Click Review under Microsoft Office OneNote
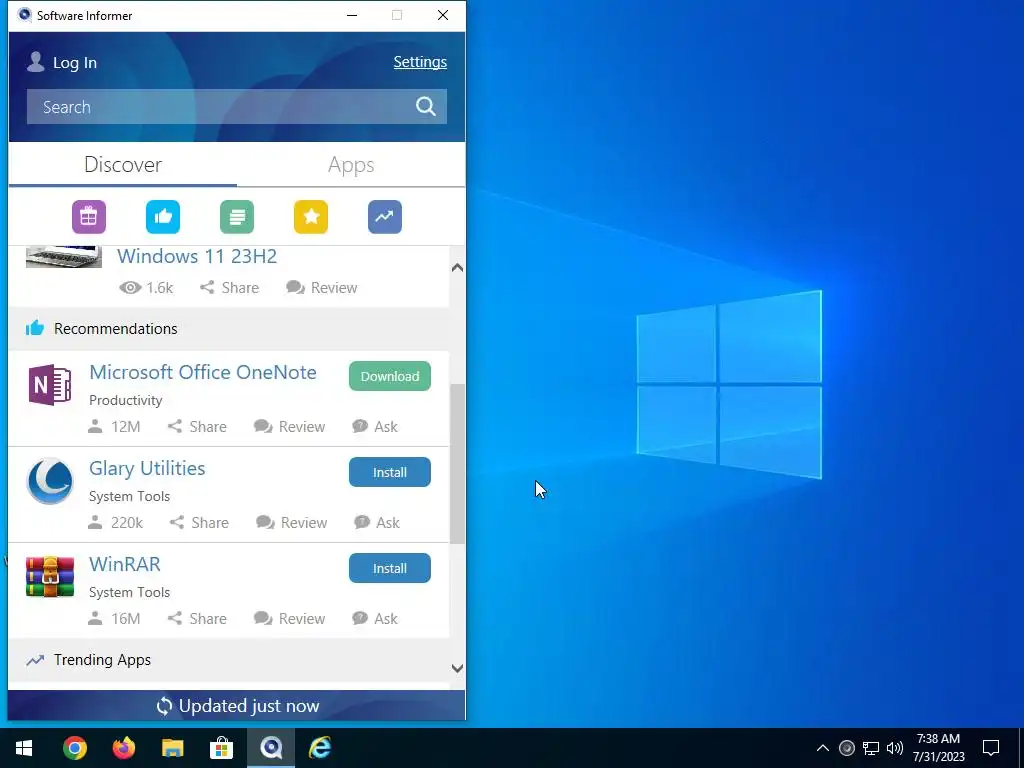Image resolution: width=1024 pixels, height=768 pixels. tap(289, 426)
